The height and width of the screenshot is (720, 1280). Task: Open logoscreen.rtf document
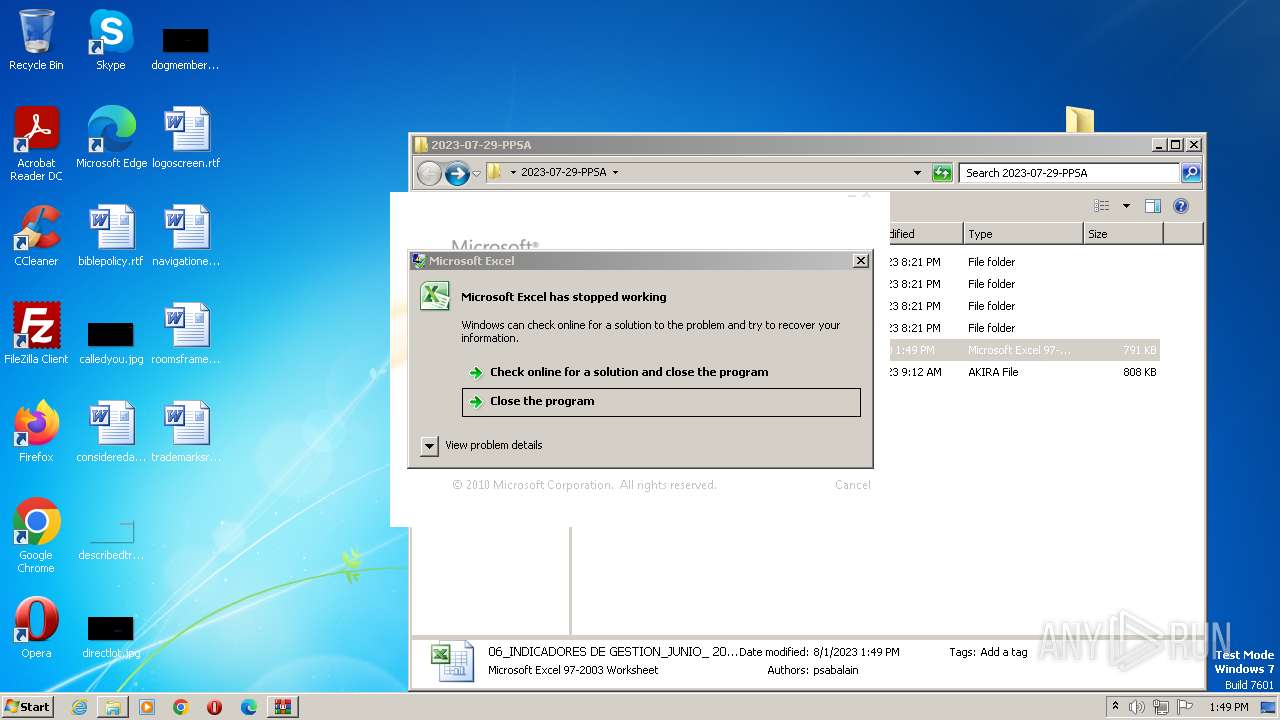click(186, 138)
